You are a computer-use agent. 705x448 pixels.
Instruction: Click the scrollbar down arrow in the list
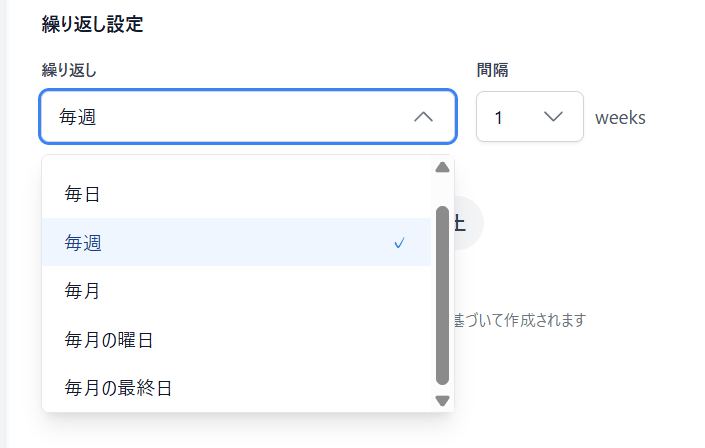[442, 400]
